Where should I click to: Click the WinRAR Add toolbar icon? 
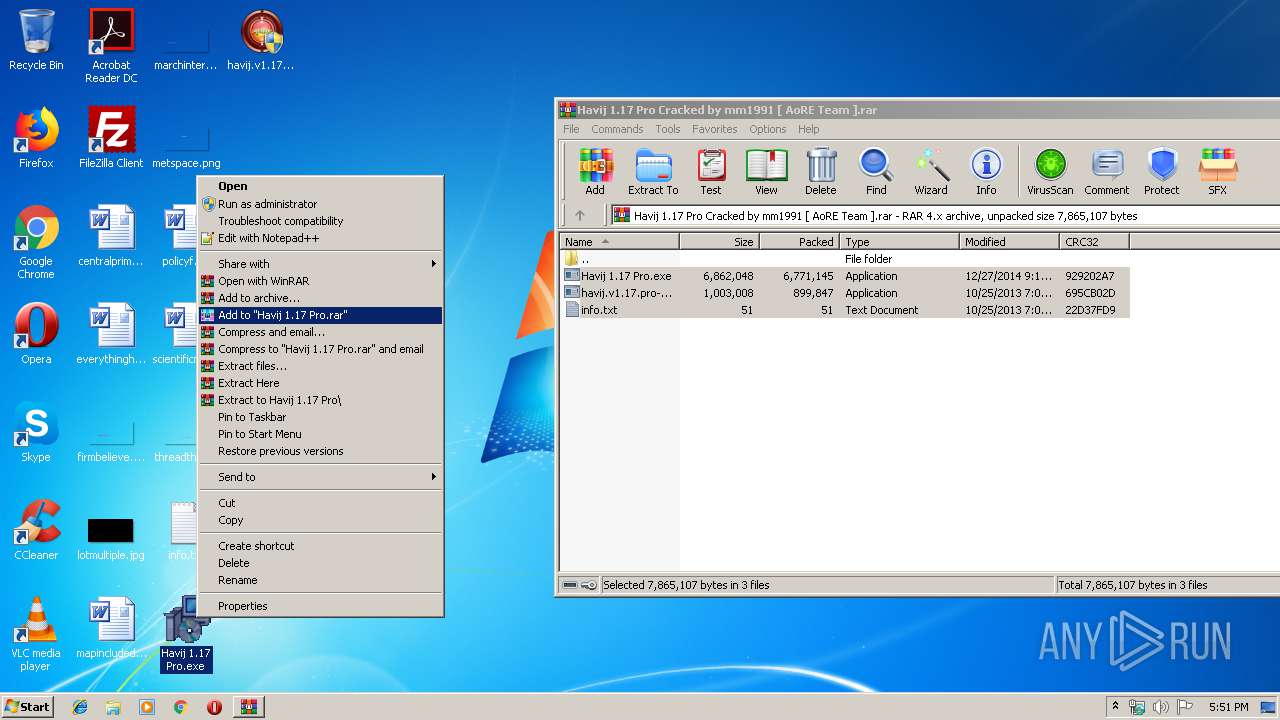point(595,171)
